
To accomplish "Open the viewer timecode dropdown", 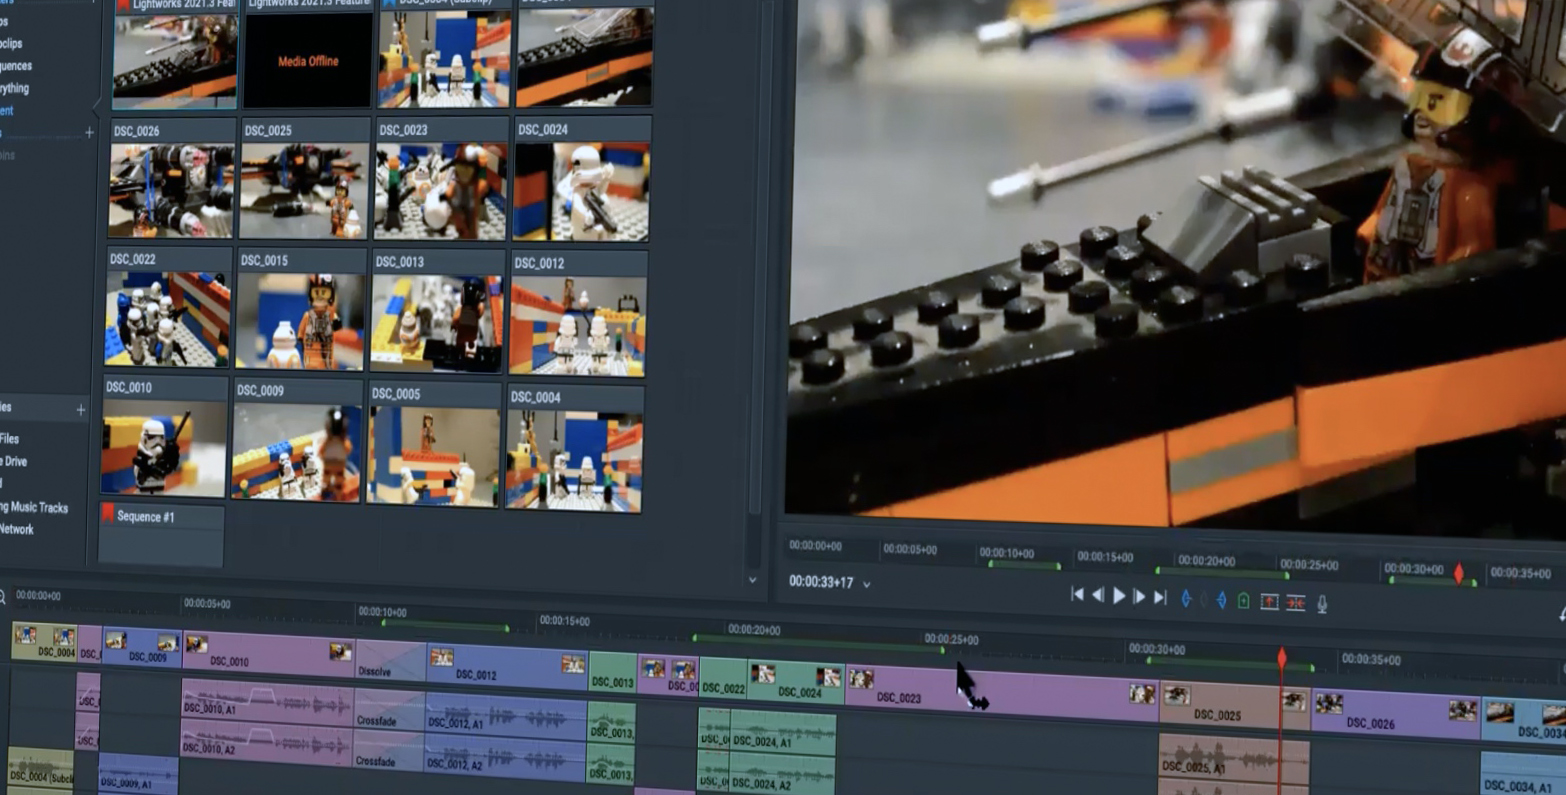I will (867, 584).
